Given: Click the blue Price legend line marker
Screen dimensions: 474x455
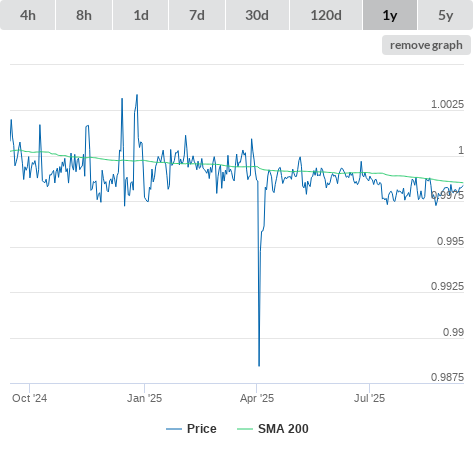Looking at the screenshot, I should coord(174,429).
